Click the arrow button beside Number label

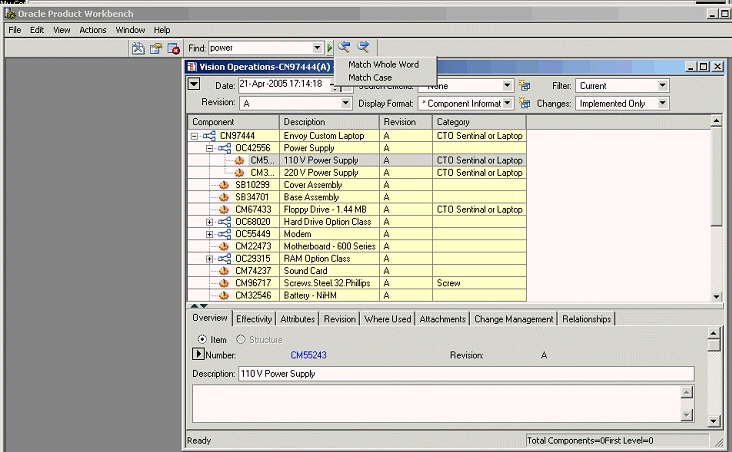[198, 354]
